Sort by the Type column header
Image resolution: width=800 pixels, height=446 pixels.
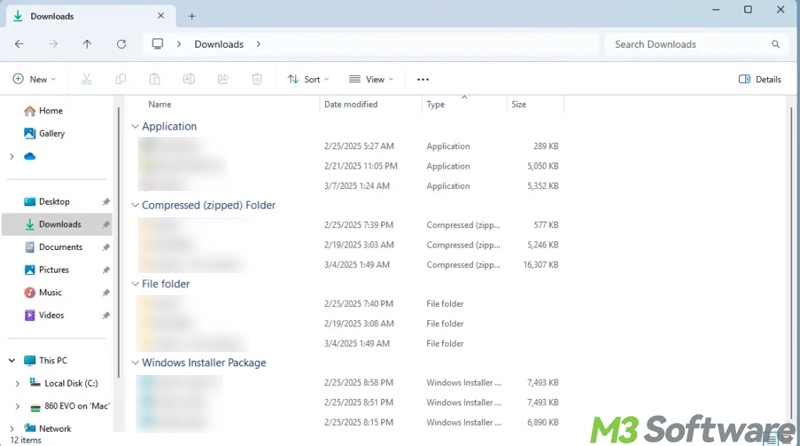(x=435, y=104)
